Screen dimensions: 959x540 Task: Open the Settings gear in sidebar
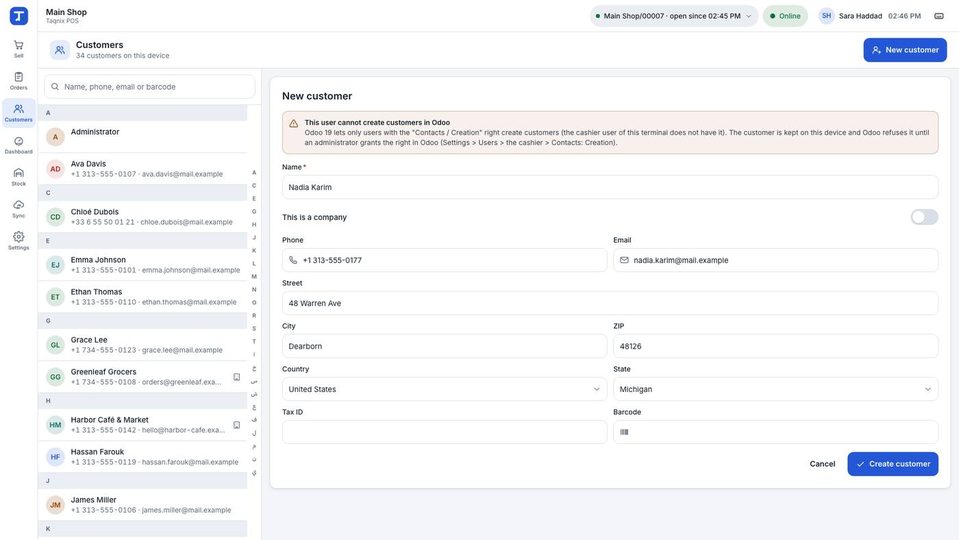point(18,241)
